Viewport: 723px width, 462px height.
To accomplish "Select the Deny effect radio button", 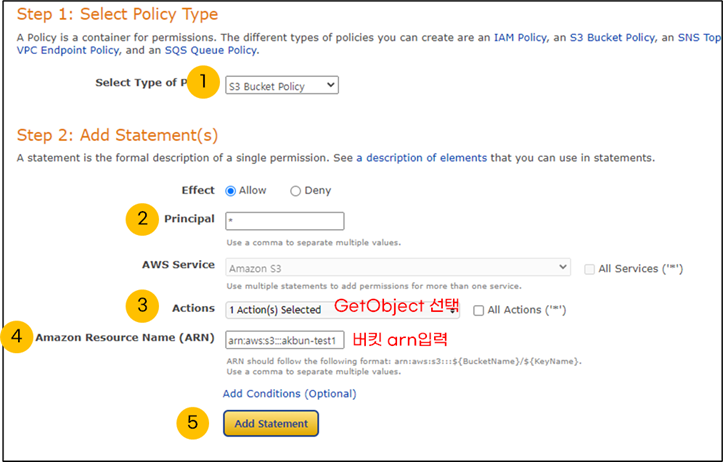I will (x=295, y=191).
